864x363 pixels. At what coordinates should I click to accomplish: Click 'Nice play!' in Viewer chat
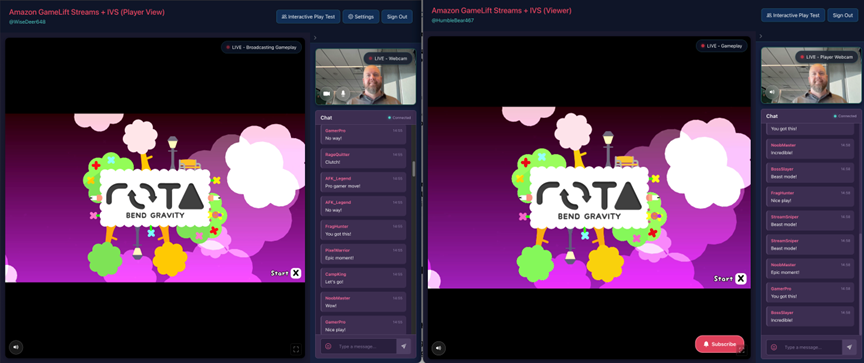point(782,201)
